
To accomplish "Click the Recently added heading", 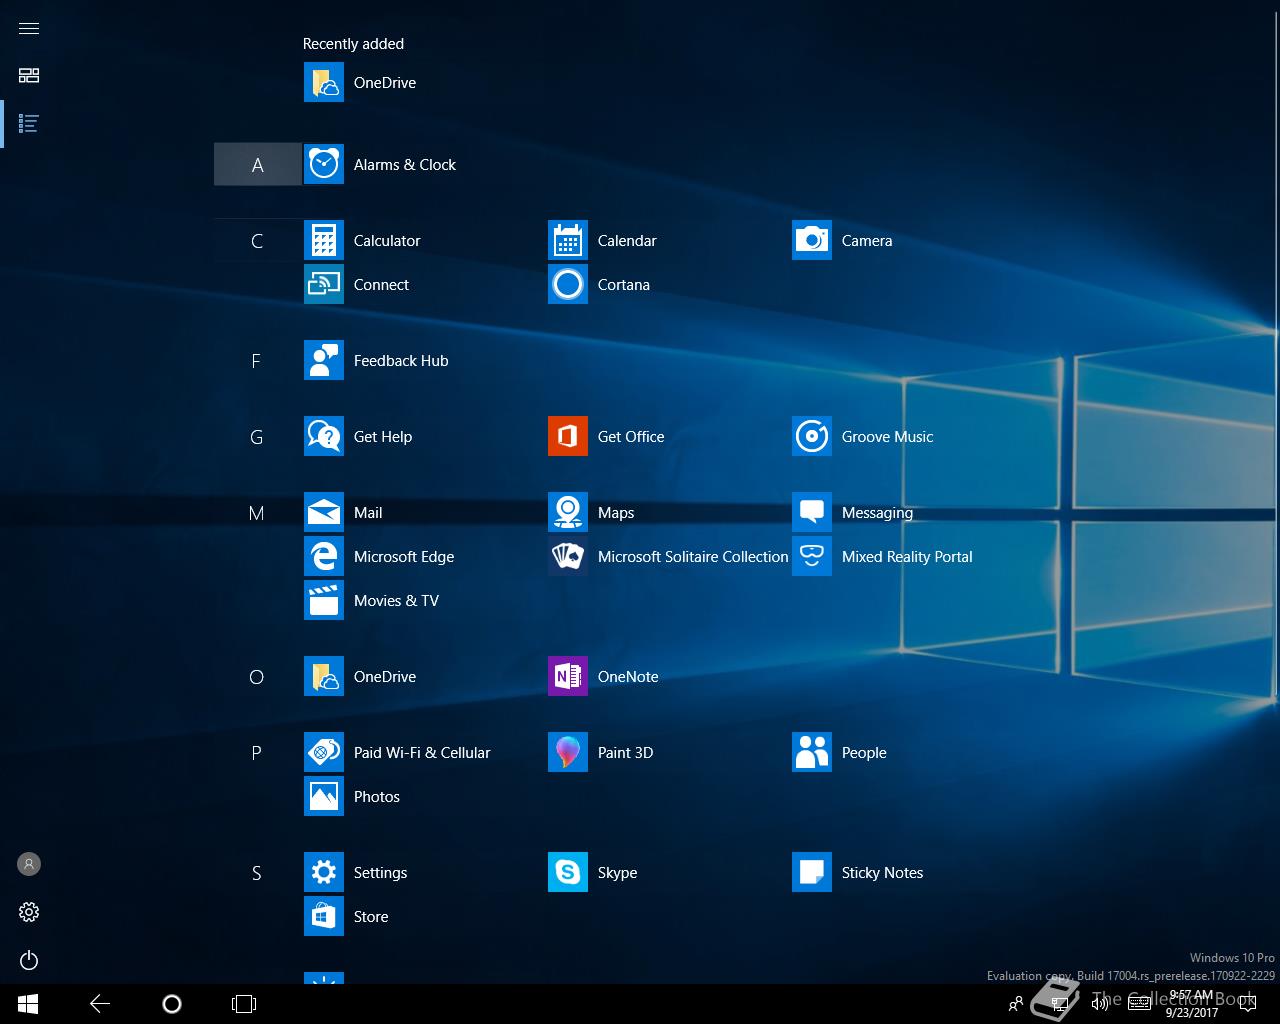I will tap(353, 44).
